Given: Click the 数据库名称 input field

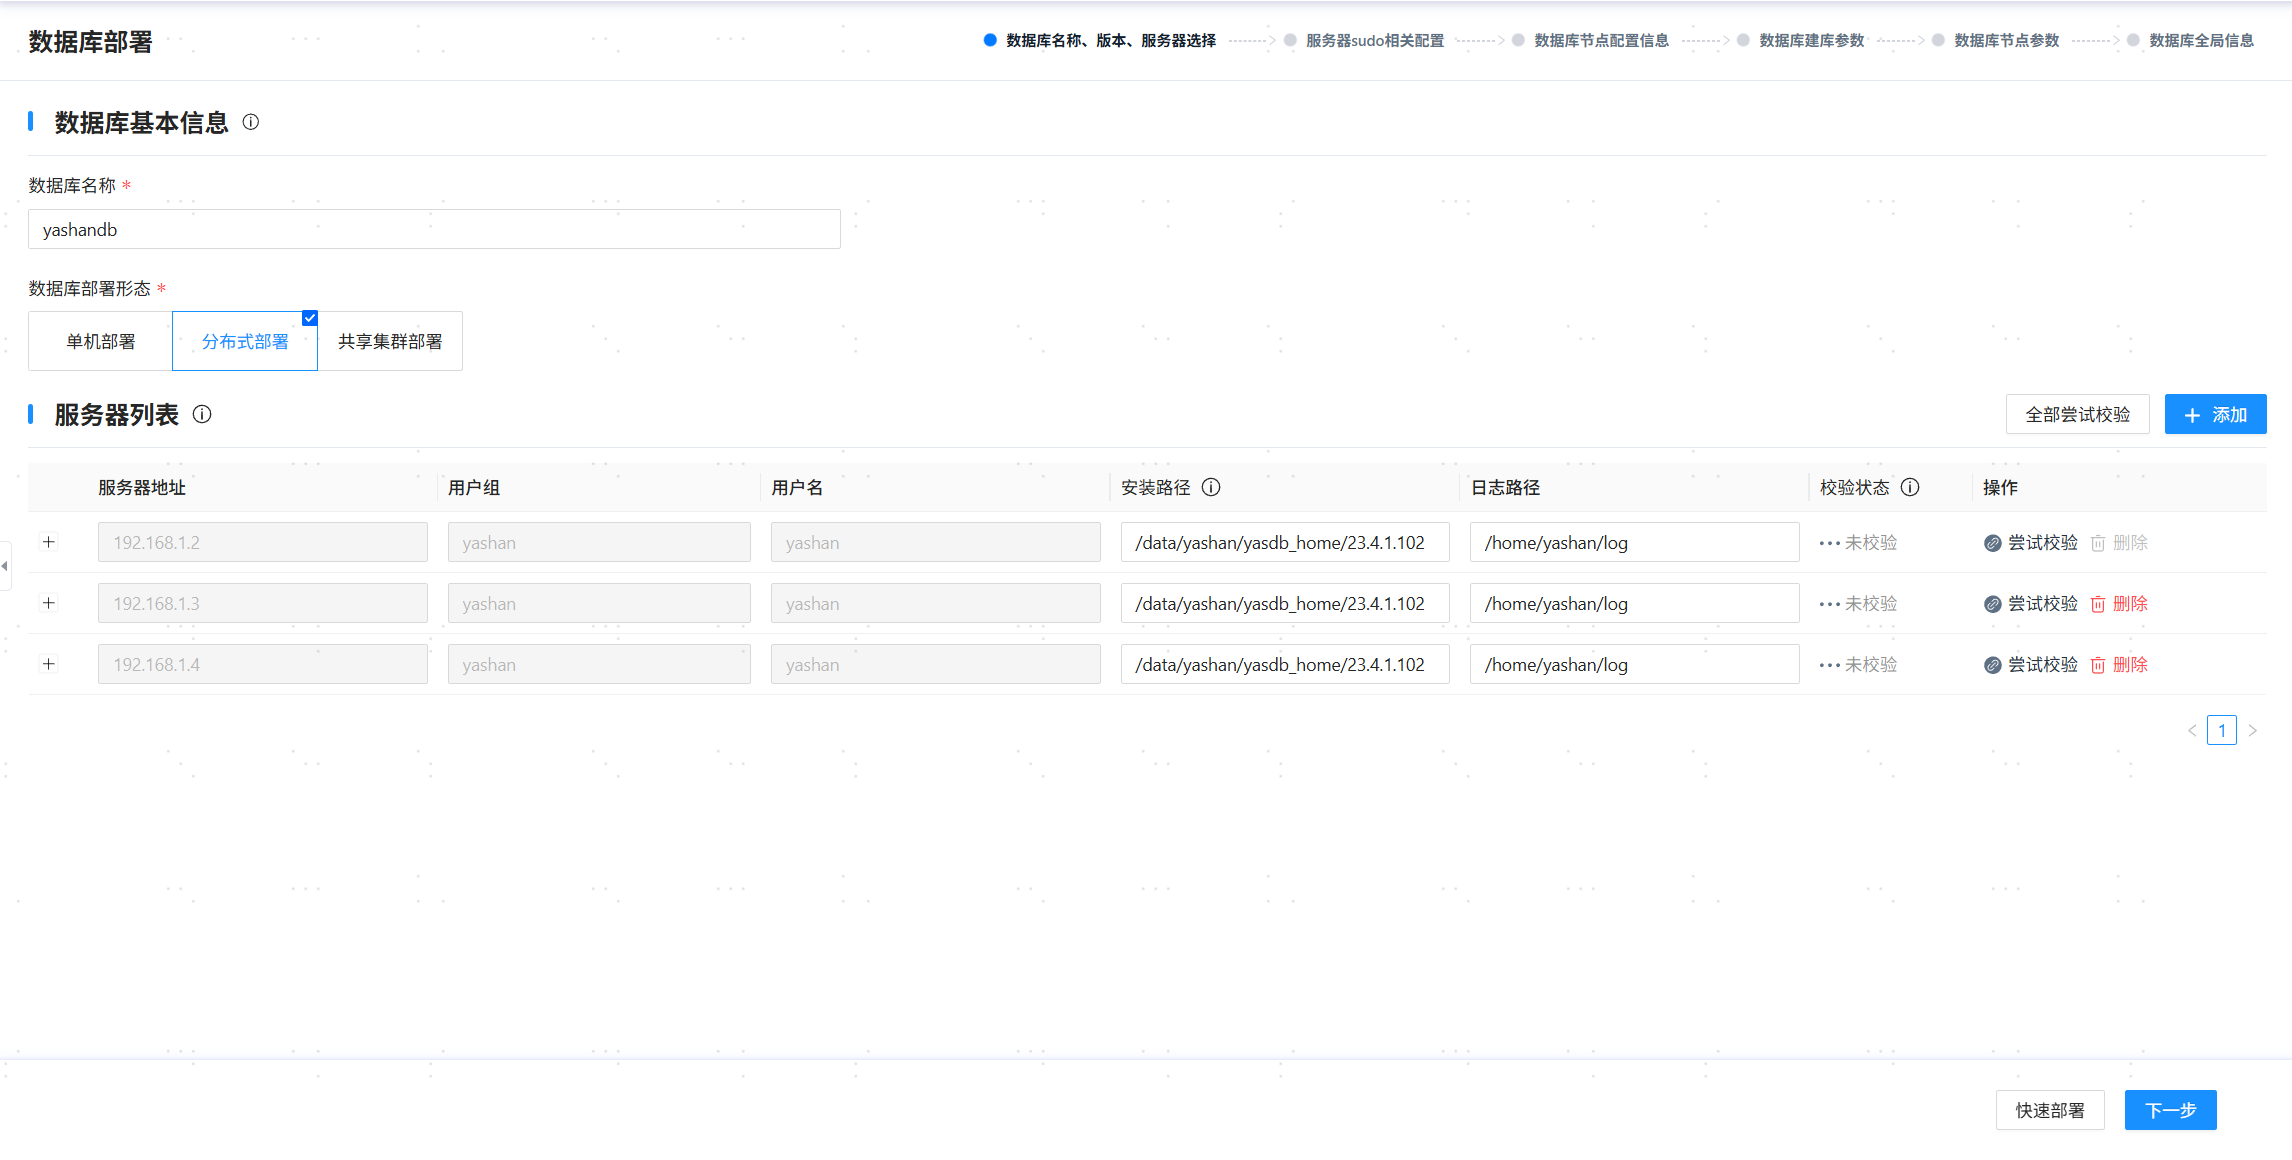Looking at the screenshot, I should pos(434,229).
